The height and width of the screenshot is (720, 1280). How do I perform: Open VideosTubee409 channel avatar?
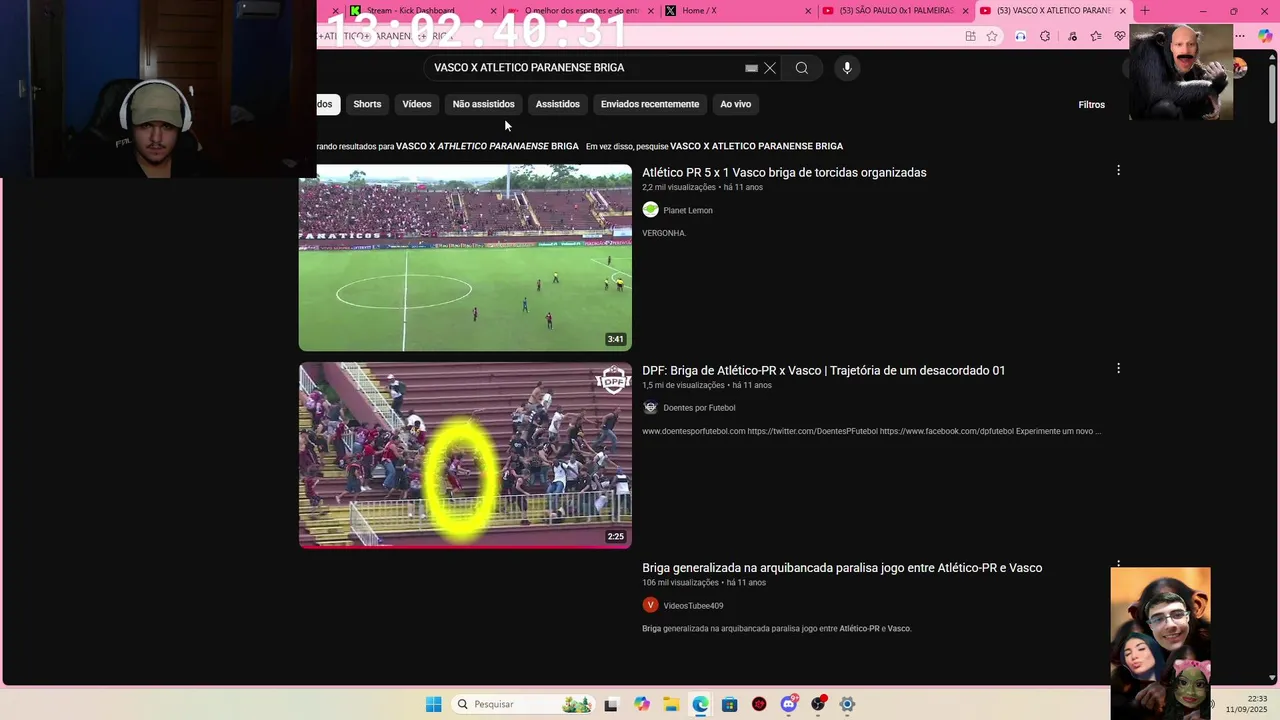(x=650, y=605)
